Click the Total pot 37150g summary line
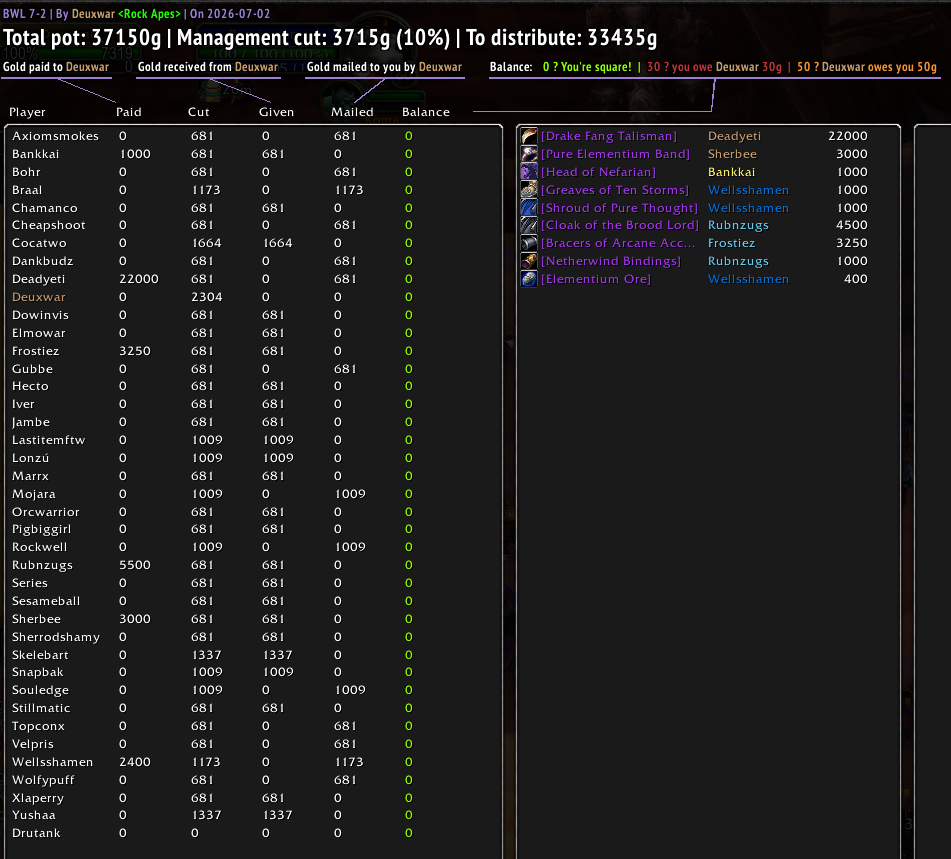 [x=329, y=38]
